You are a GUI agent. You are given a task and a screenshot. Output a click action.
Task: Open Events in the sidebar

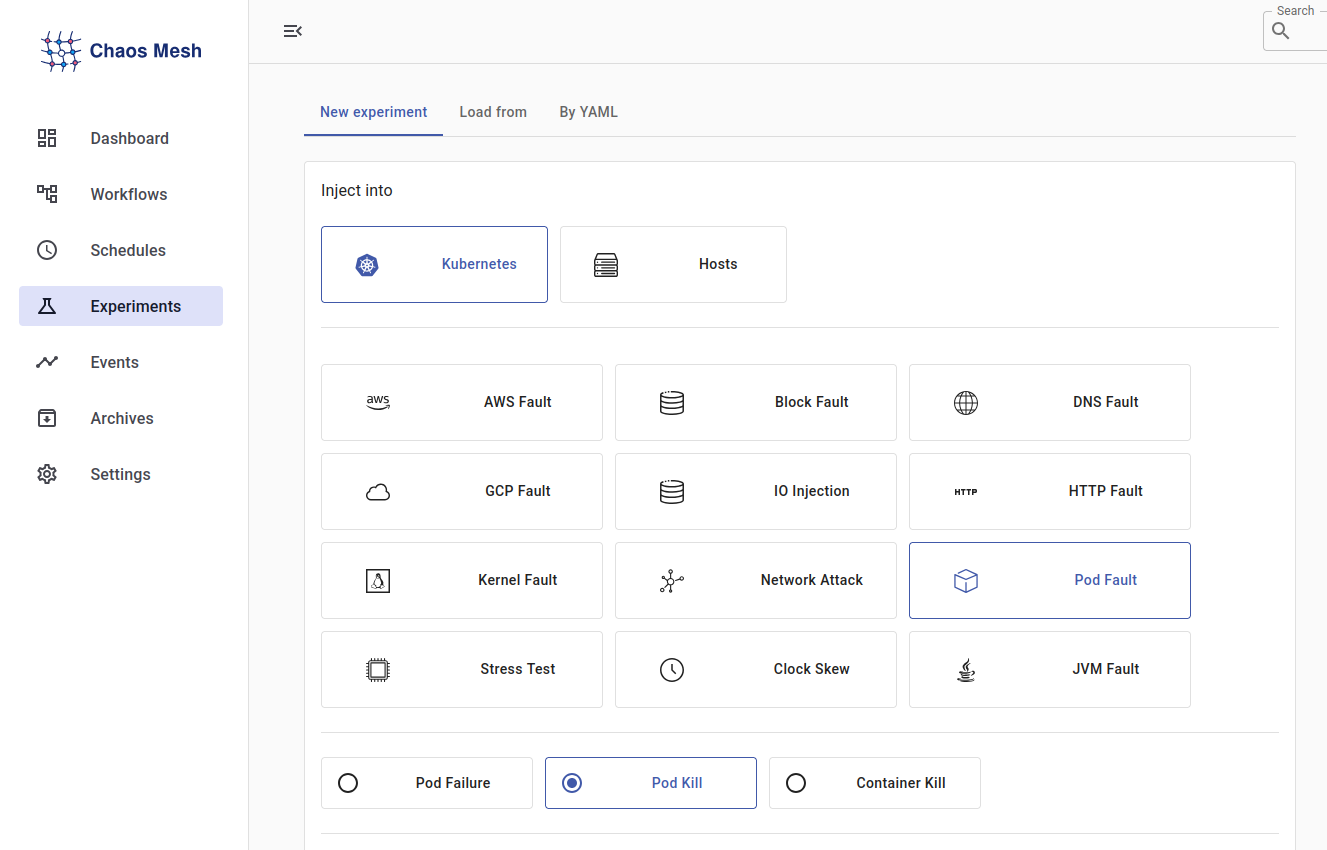pos(121,362)
